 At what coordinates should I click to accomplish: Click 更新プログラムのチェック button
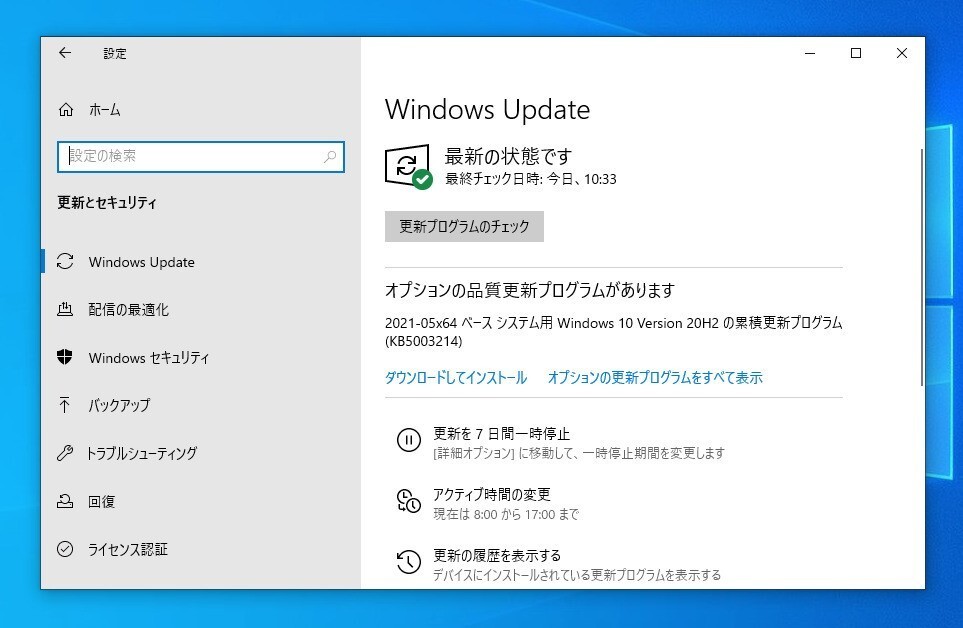pyautogui.click(x=464, y=227)
